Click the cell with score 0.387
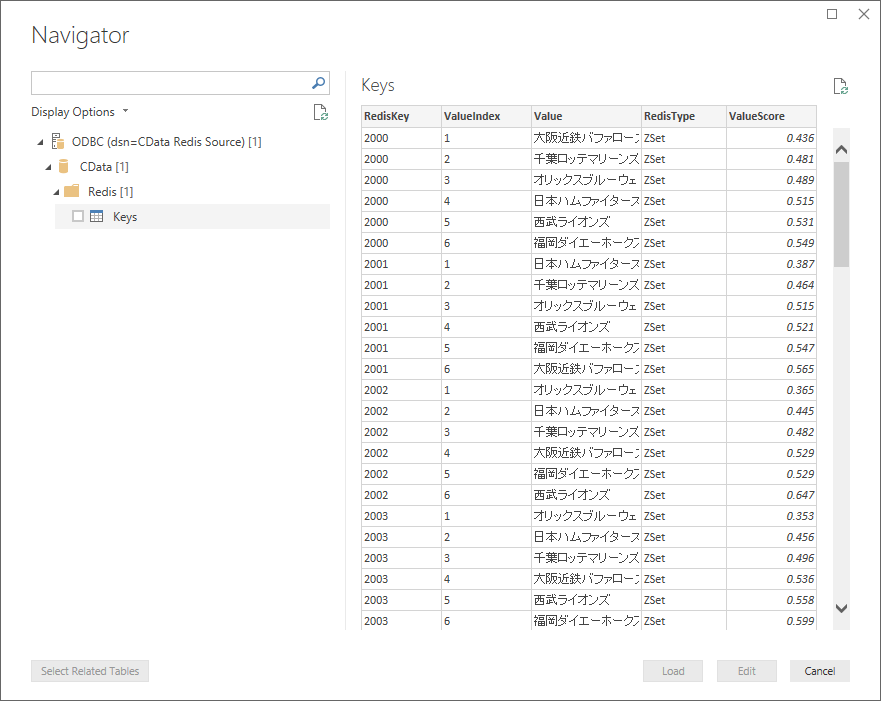 coord(771,264)
